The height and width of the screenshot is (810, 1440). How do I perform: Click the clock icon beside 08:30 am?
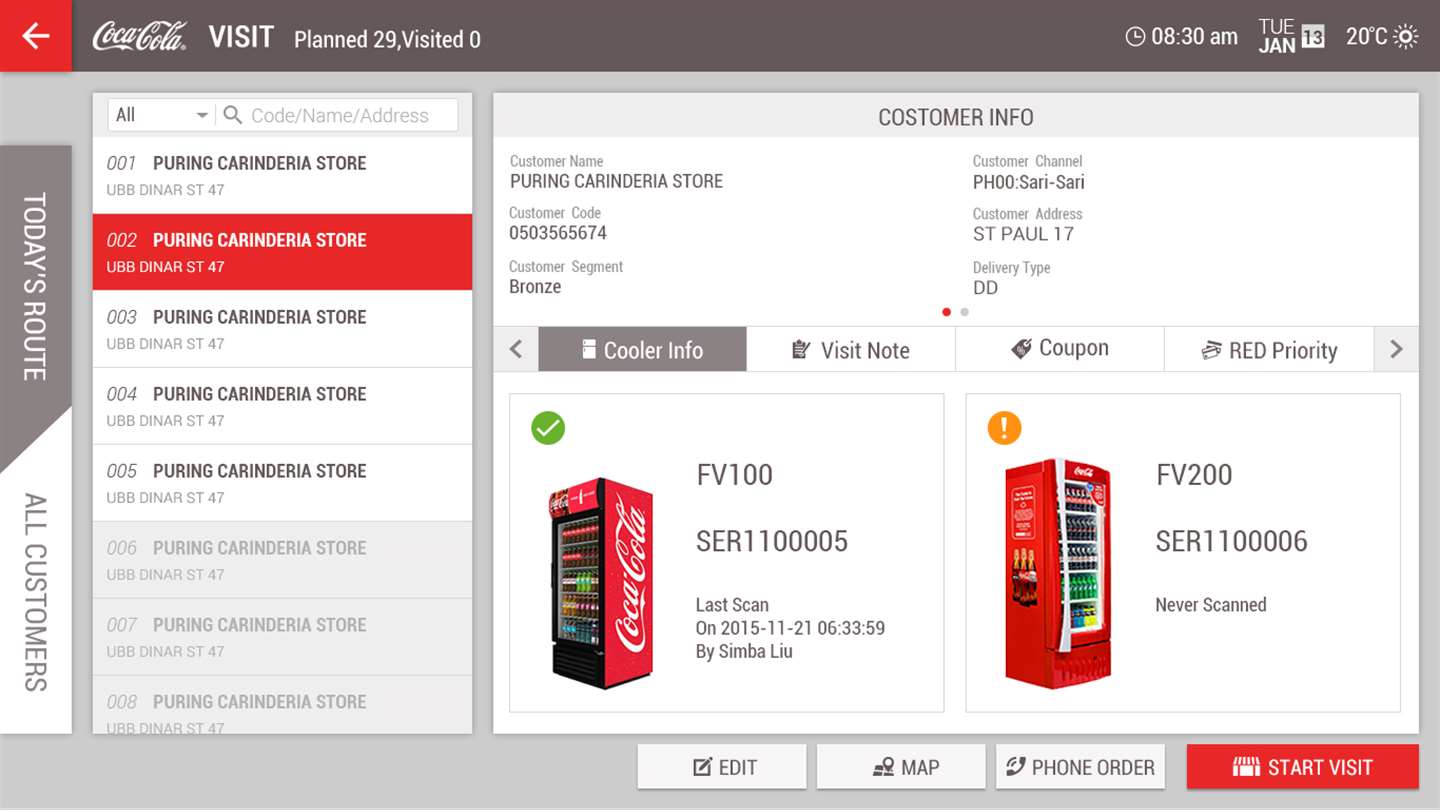tap(1135, 37)
